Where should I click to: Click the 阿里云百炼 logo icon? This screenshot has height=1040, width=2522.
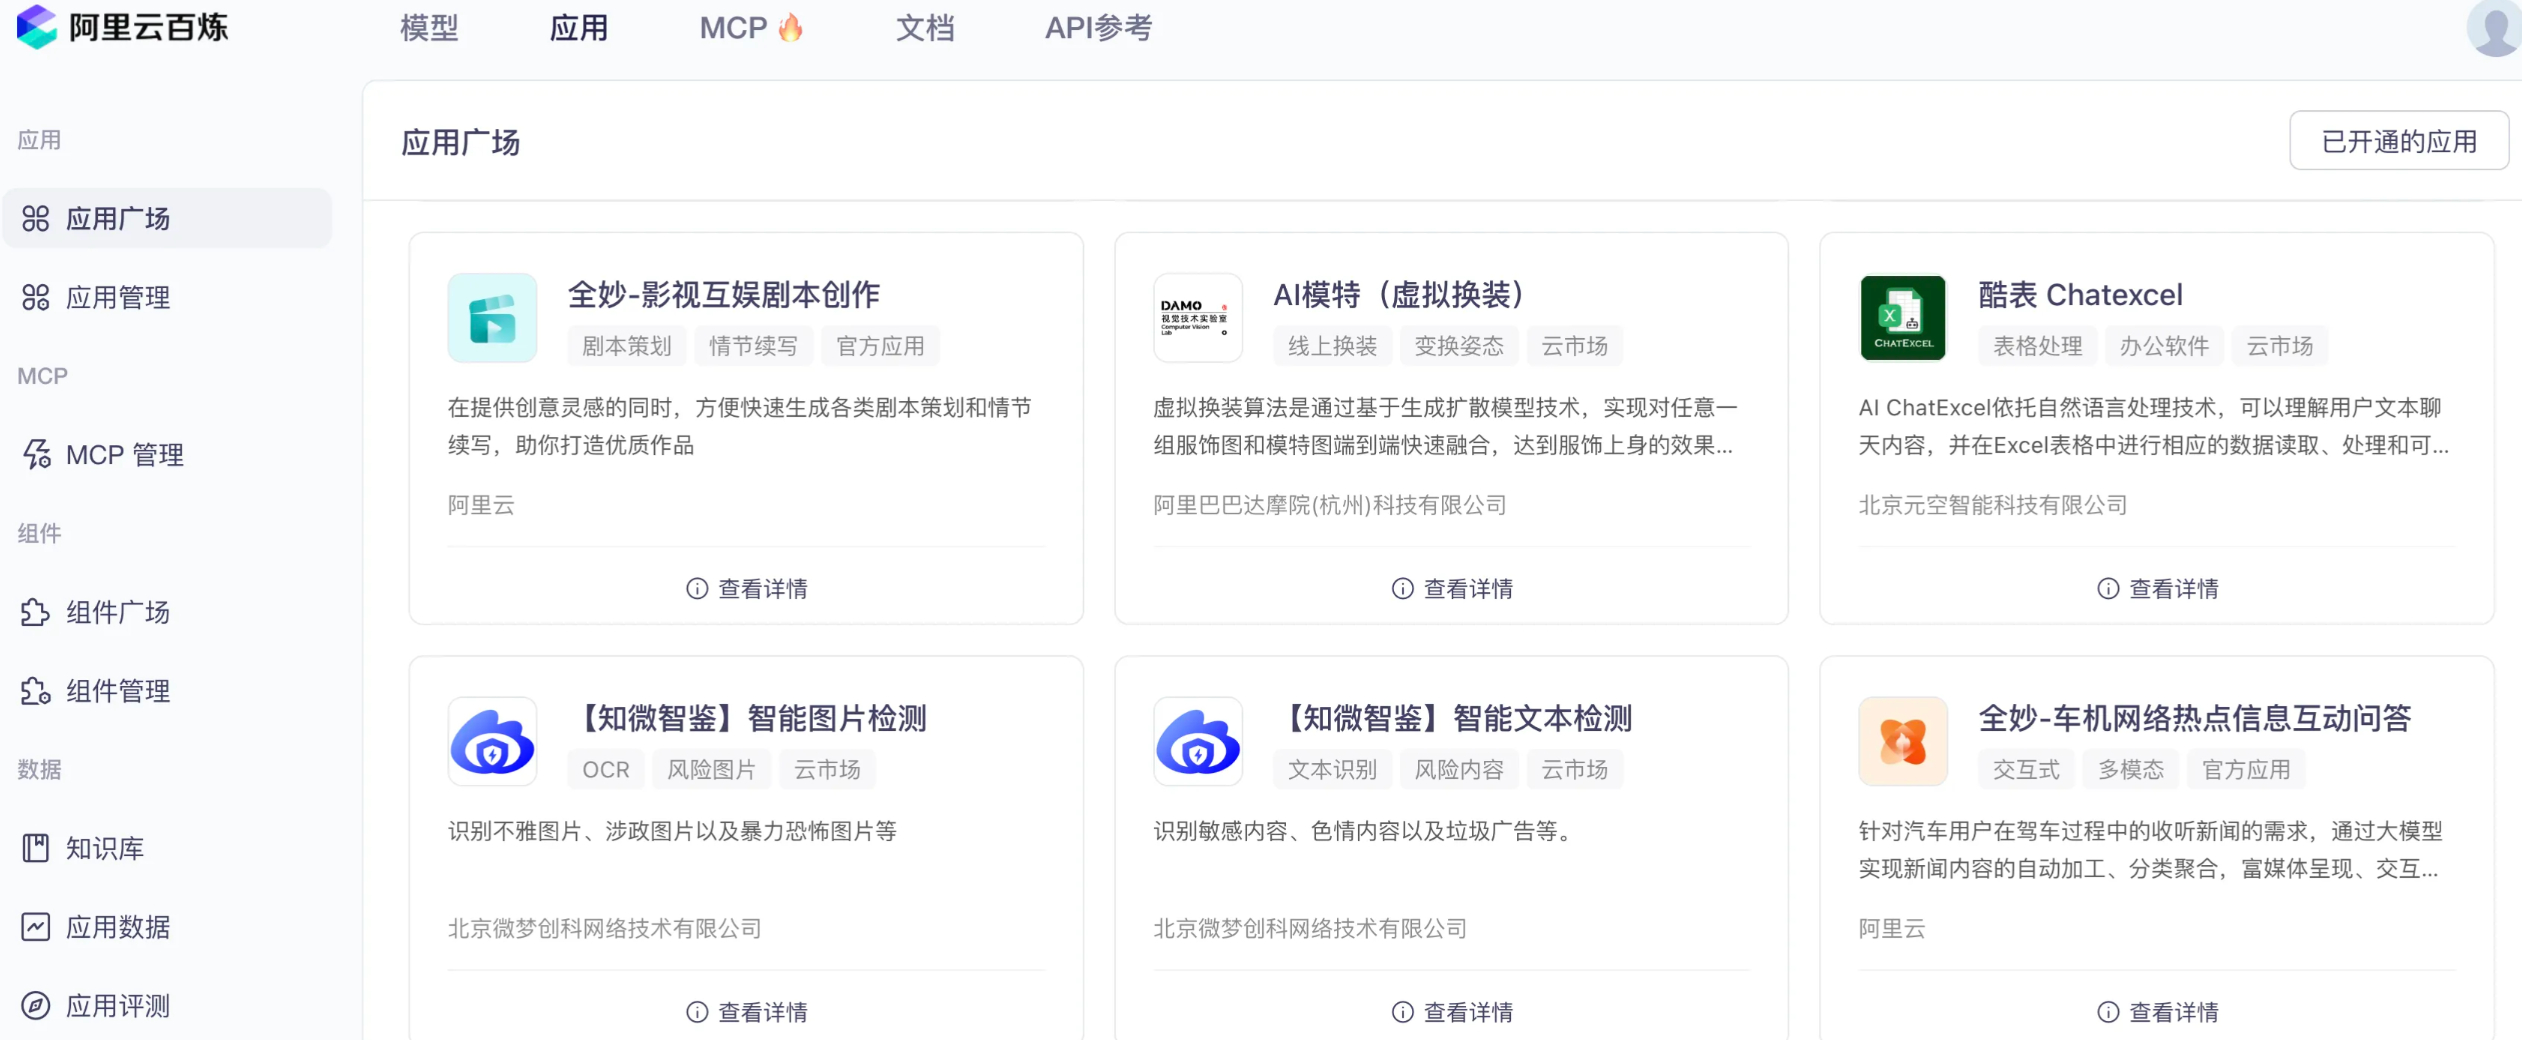(37, 27)
